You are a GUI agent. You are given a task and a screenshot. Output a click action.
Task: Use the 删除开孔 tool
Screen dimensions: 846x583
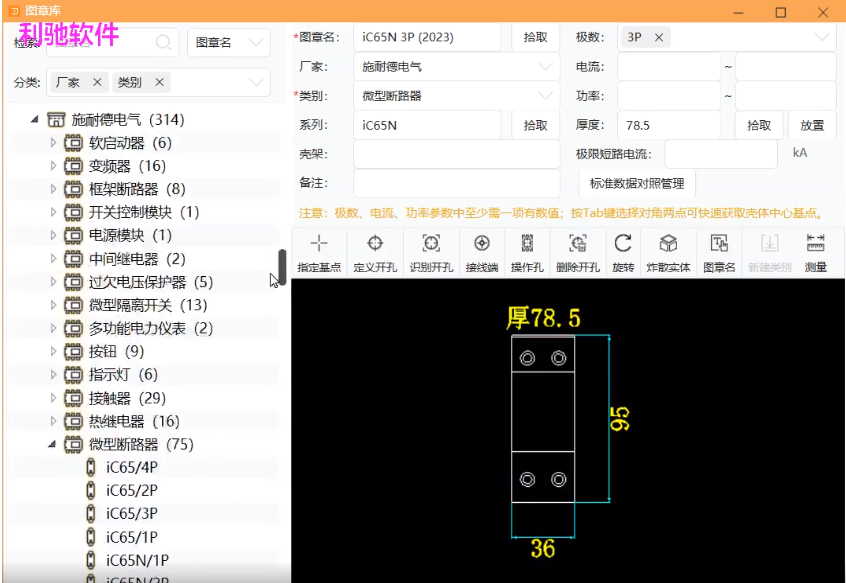[578, 252]
